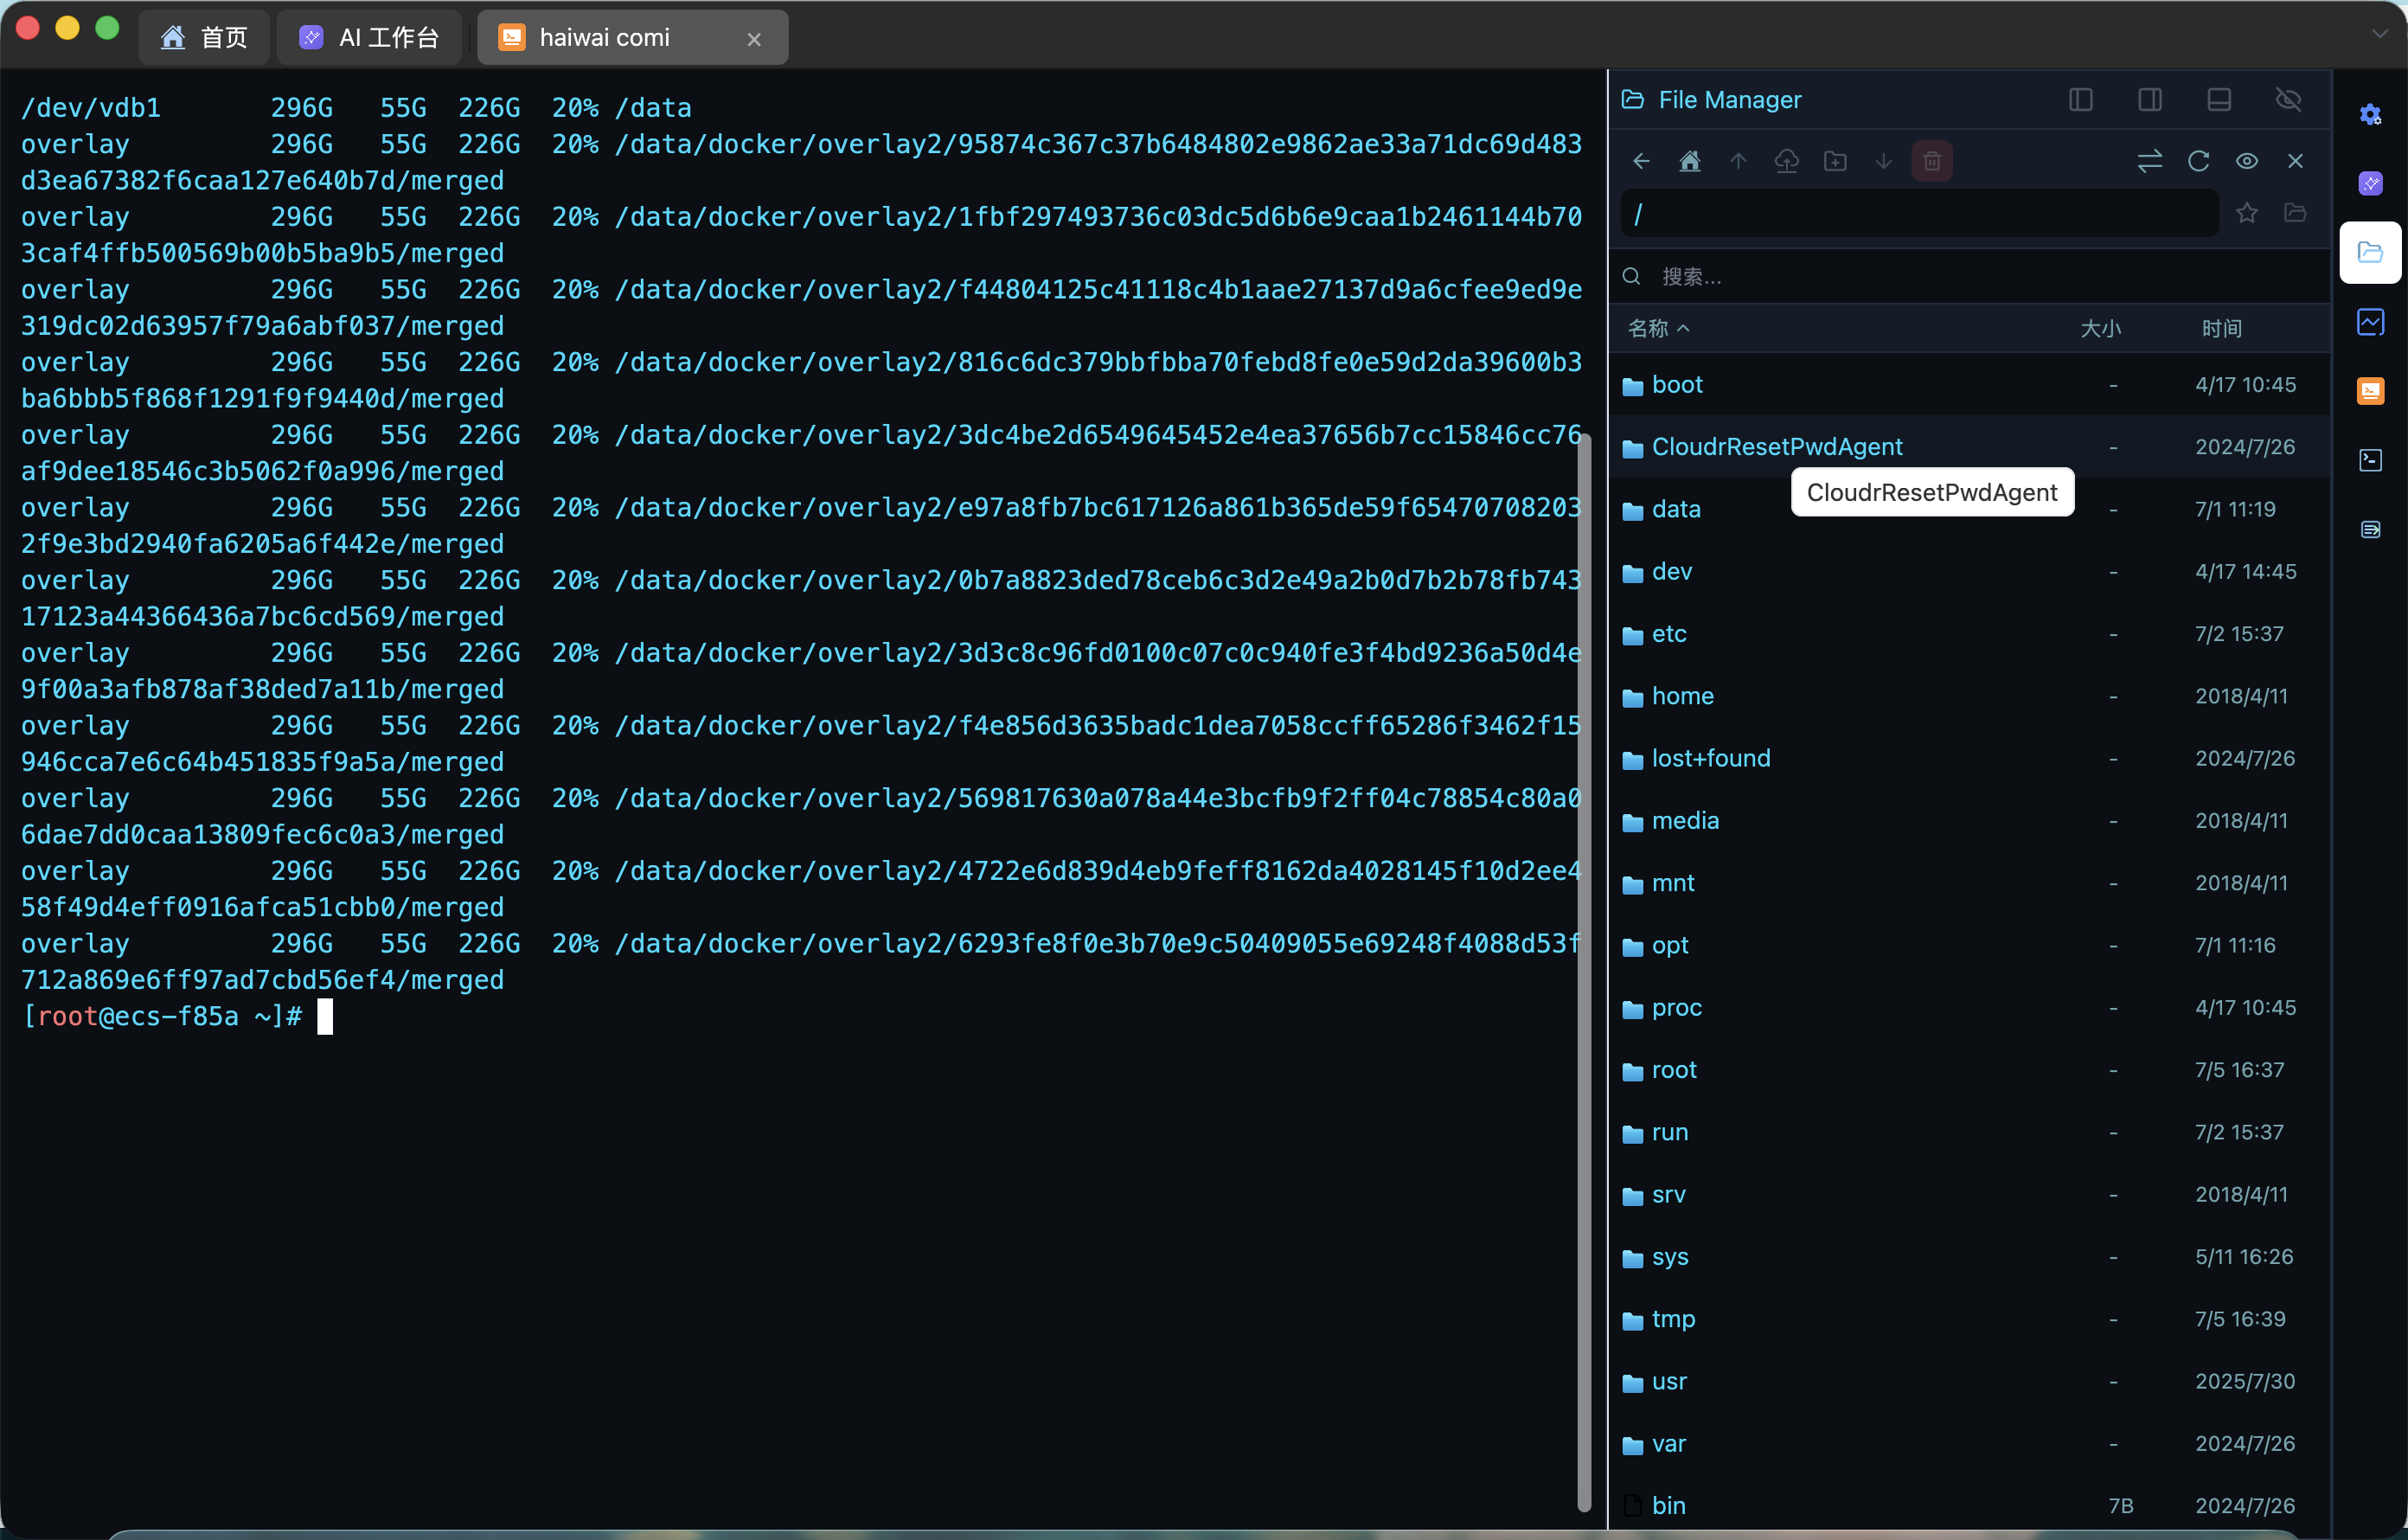Close the haiwai comi tab
2408x1540 pixels.
[x=754, y=39]
